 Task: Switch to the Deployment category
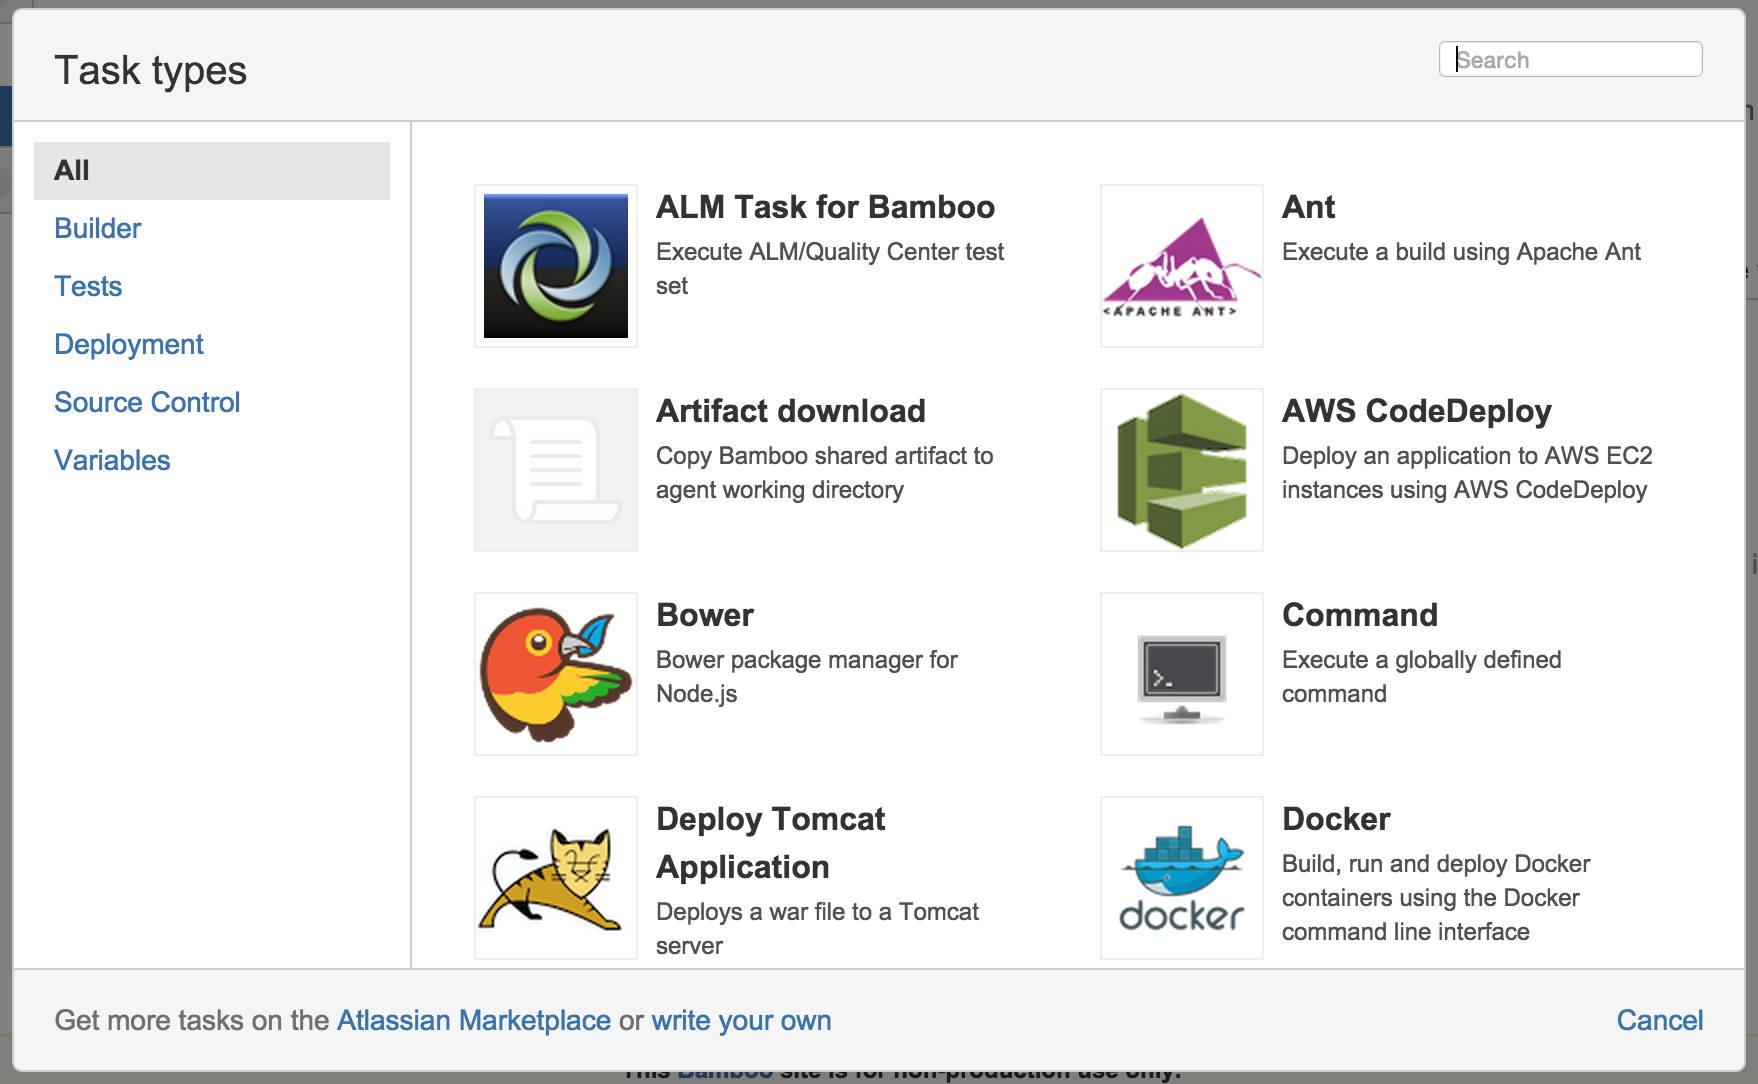pyautogui.click(x=129, y=345)
